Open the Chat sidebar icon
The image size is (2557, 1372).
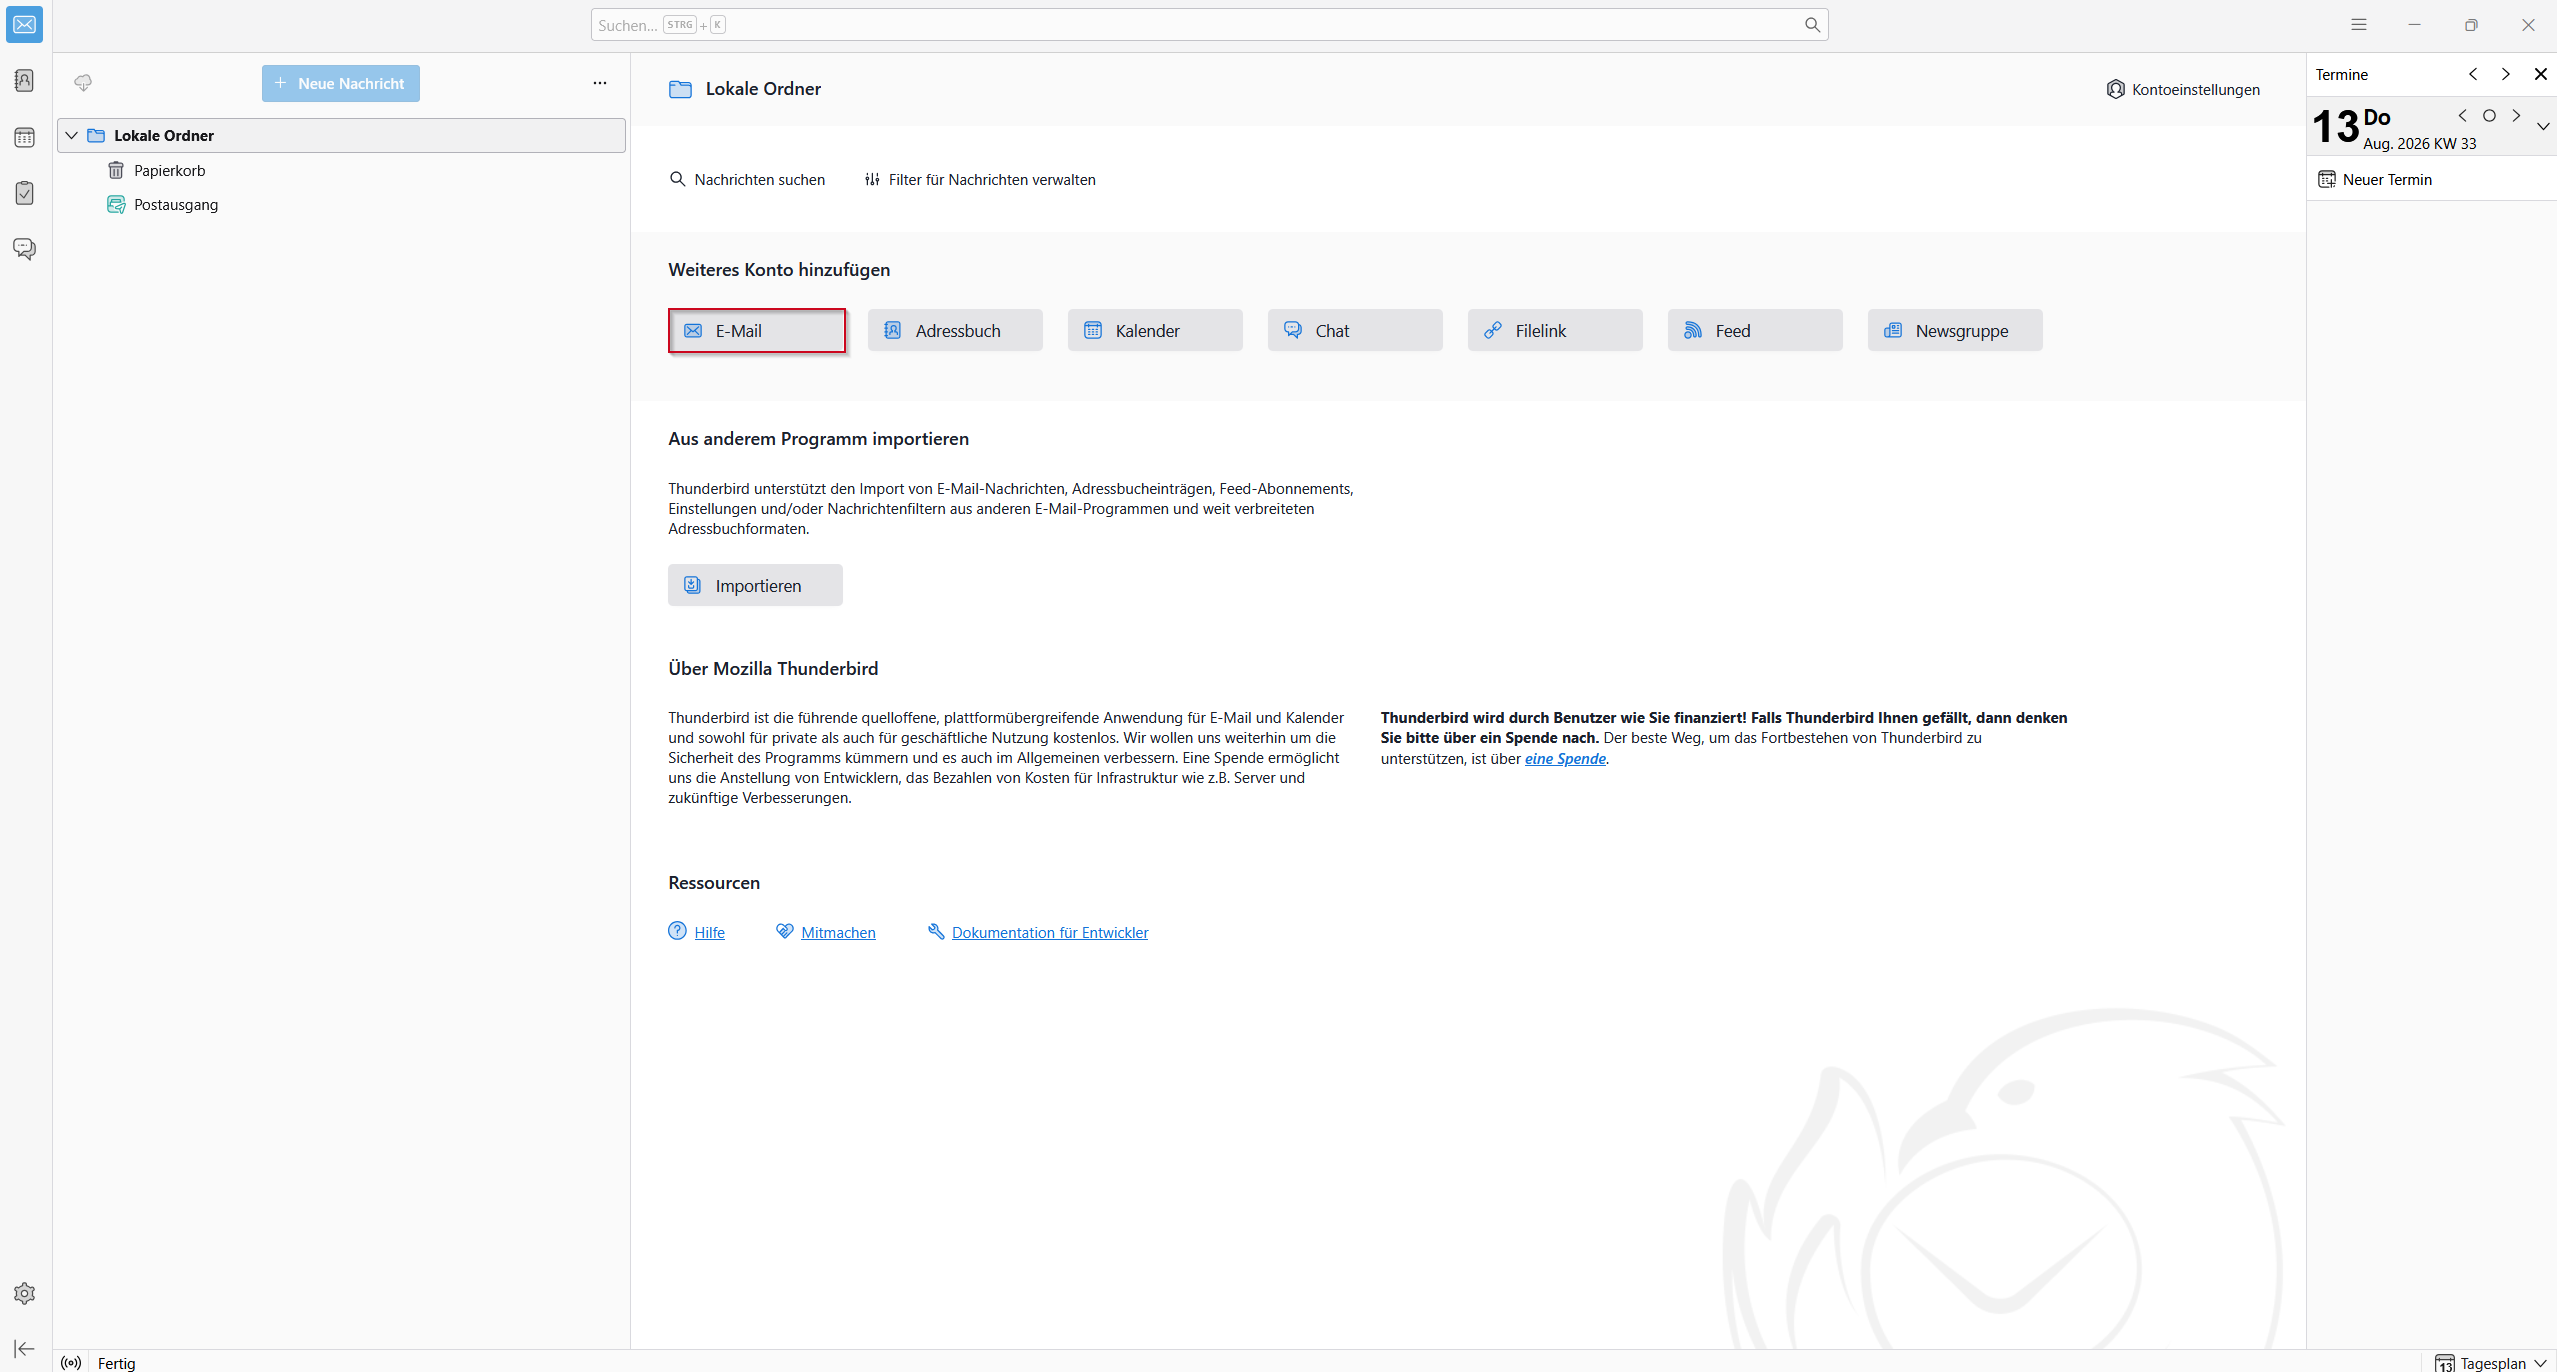pos(25,249)
